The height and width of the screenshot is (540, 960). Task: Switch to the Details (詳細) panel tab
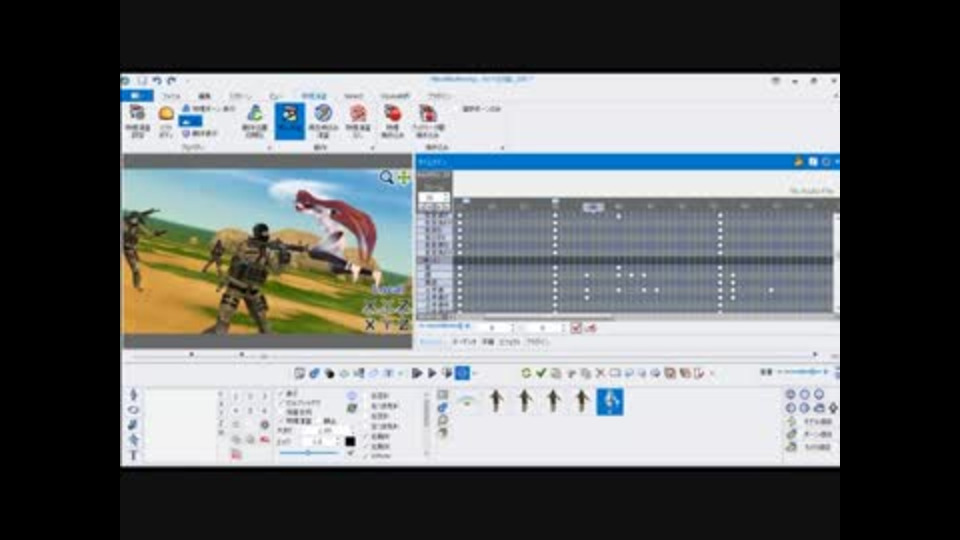(488, 342)
